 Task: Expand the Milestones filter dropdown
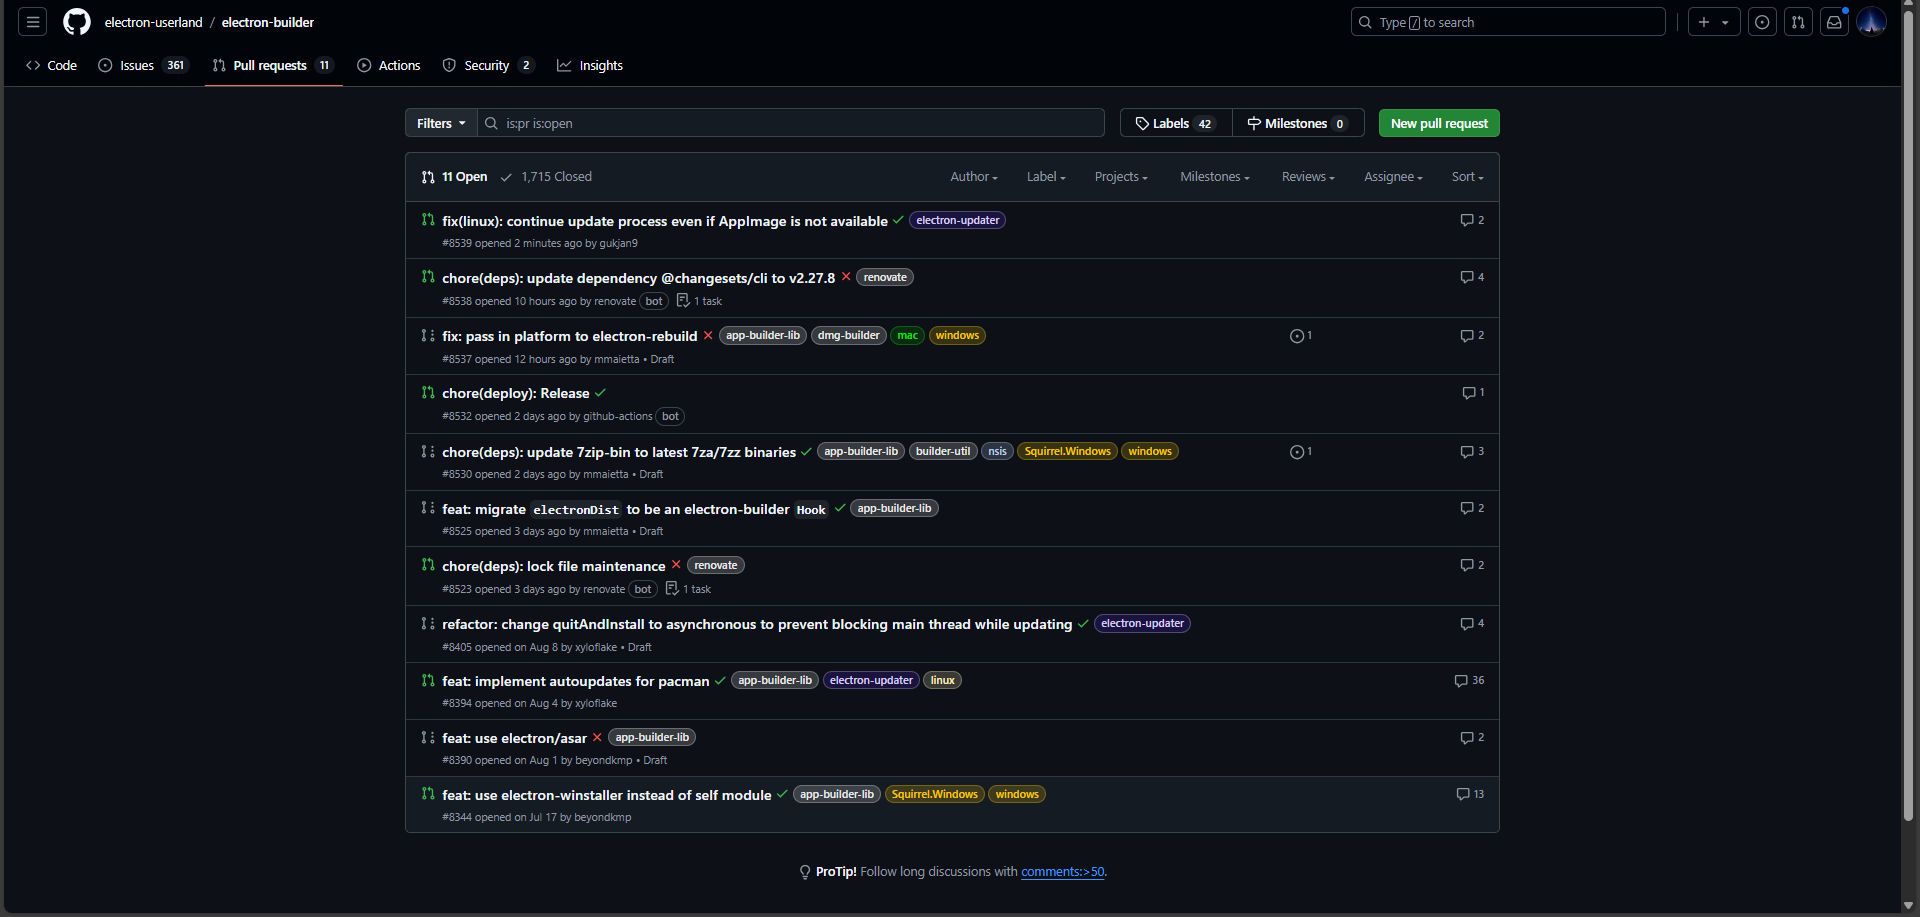pyautogui.click(x=1215, y=177)
